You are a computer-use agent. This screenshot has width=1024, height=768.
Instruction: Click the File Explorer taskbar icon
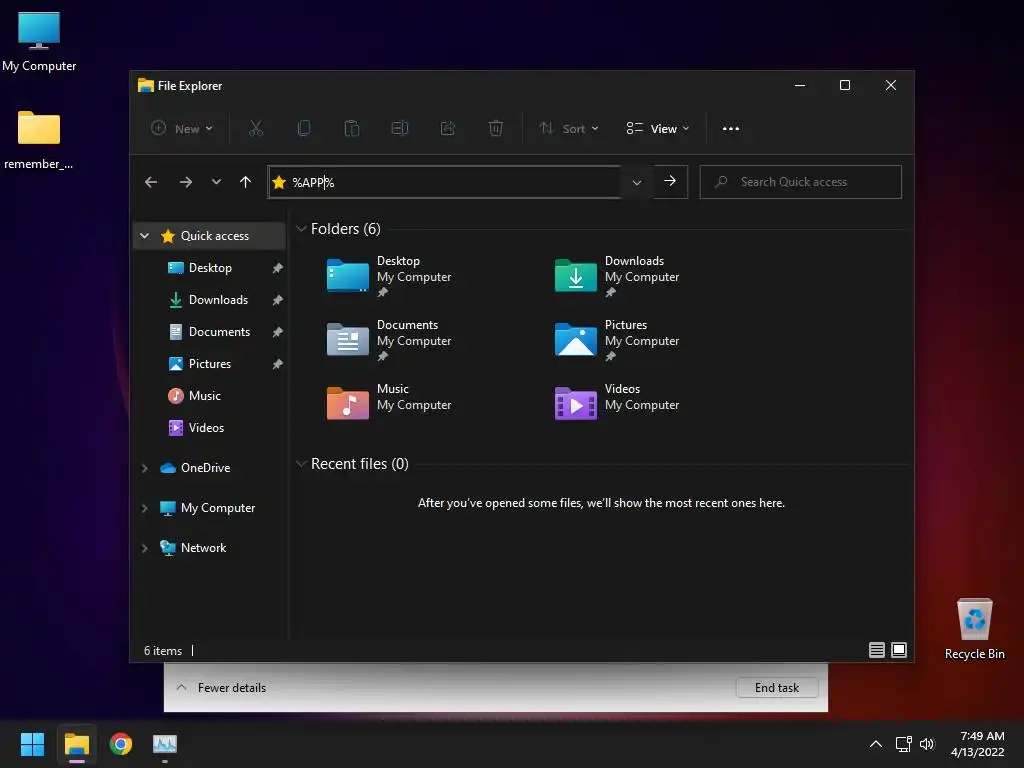[76, 744]
